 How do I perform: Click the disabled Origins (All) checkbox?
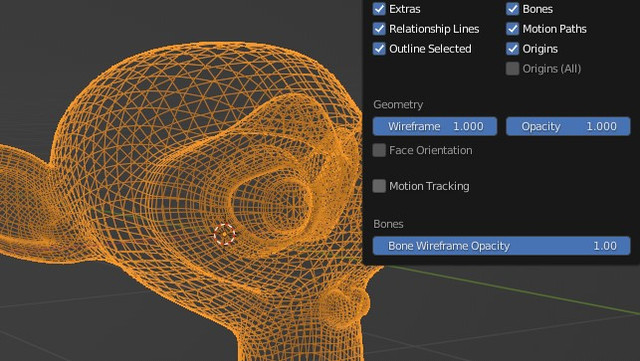(x=513, y=69)
